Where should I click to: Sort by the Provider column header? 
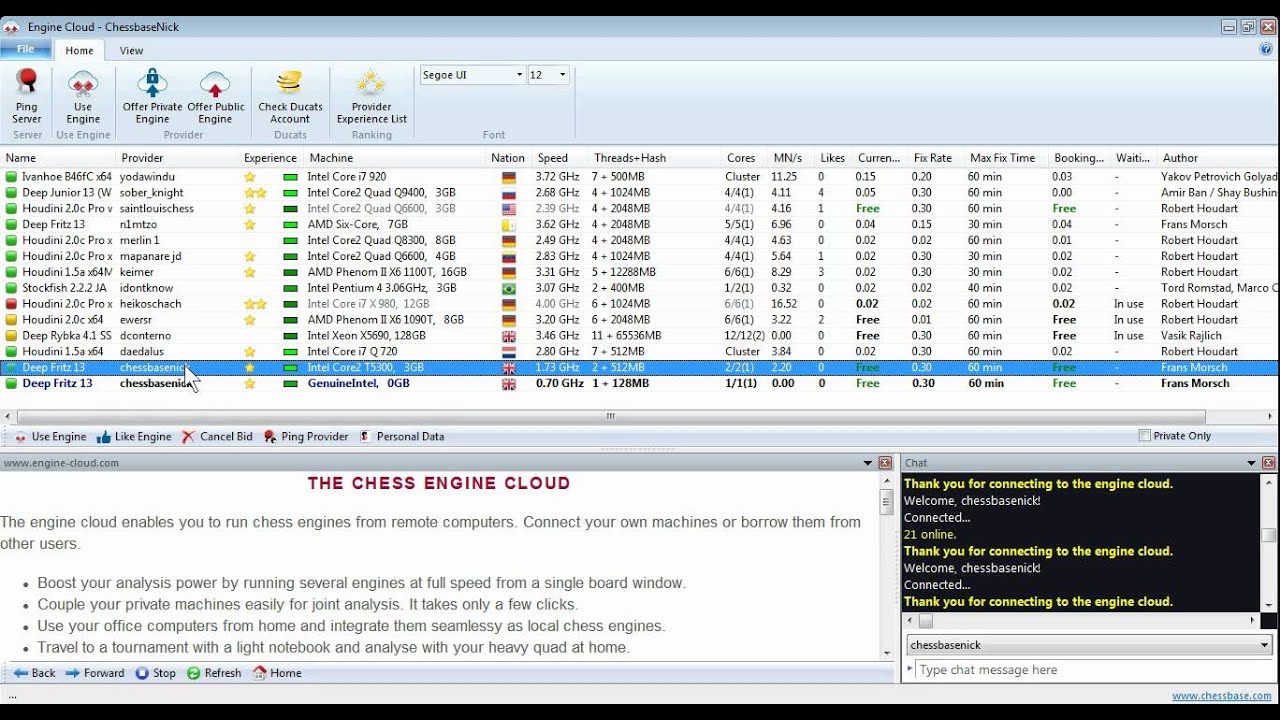tap(178, 158)
